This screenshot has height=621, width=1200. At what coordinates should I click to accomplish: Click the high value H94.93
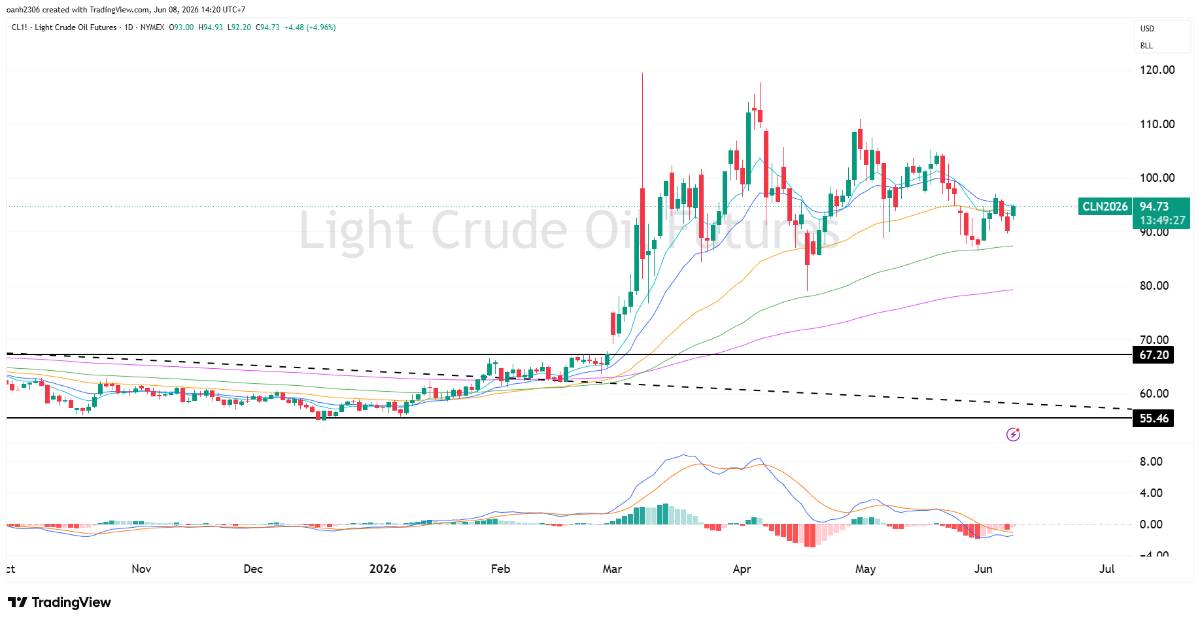click(x=210, y=27)
